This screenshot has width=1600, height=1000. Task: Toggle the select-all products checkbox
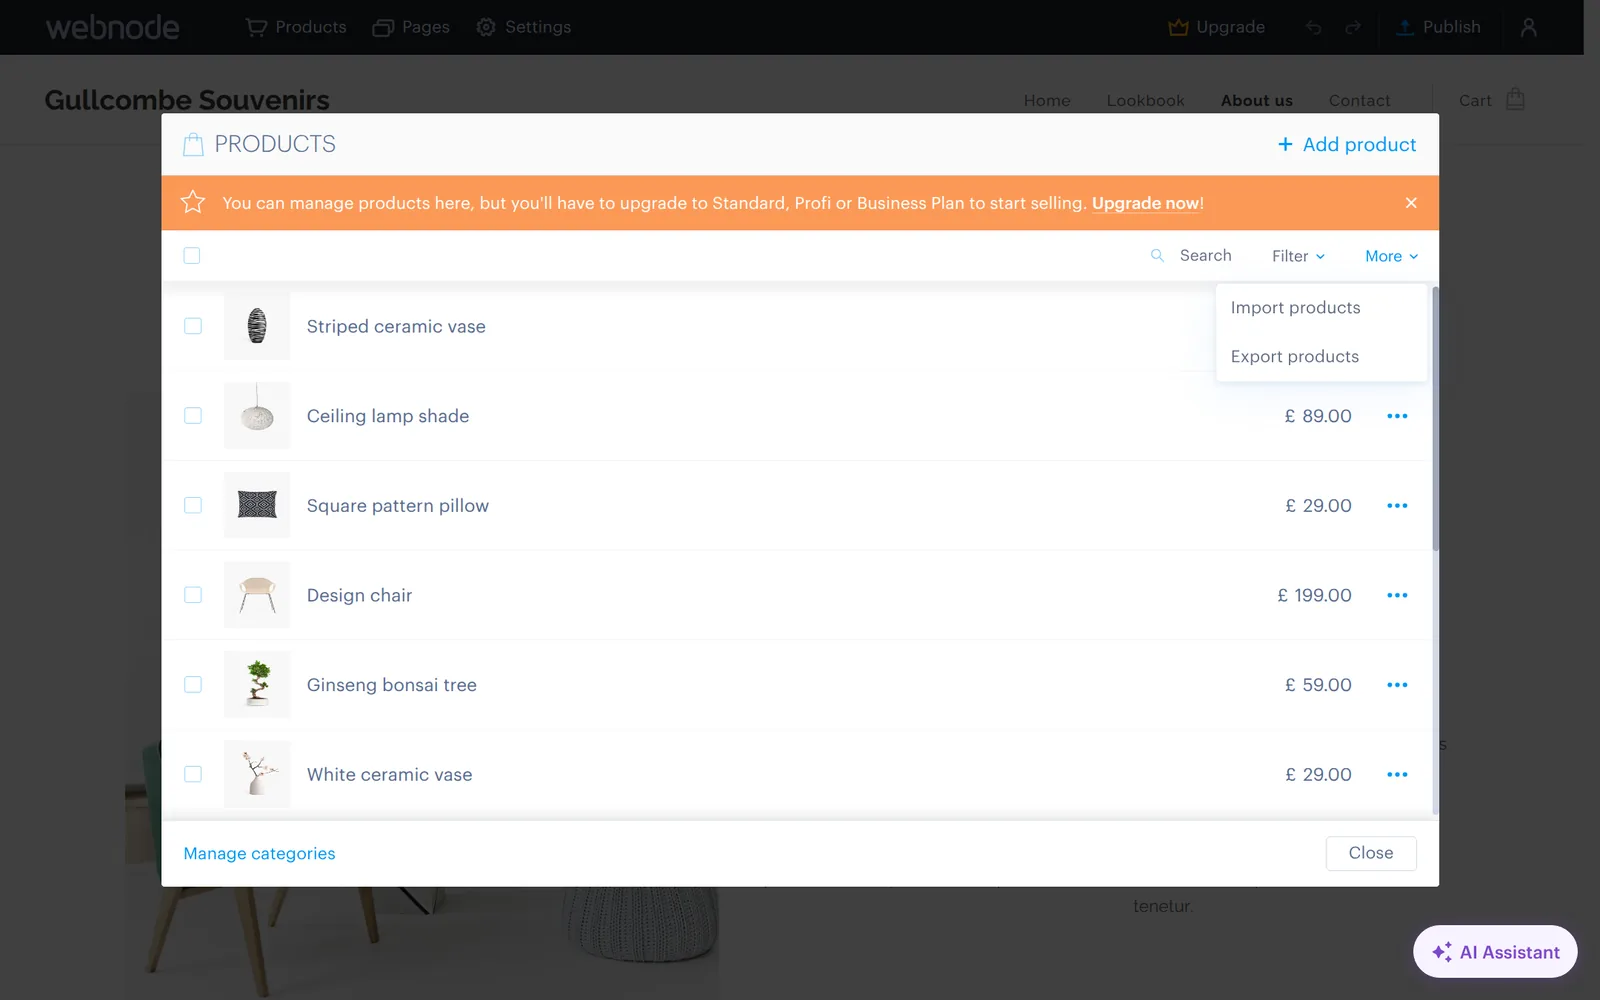point(192,256)
